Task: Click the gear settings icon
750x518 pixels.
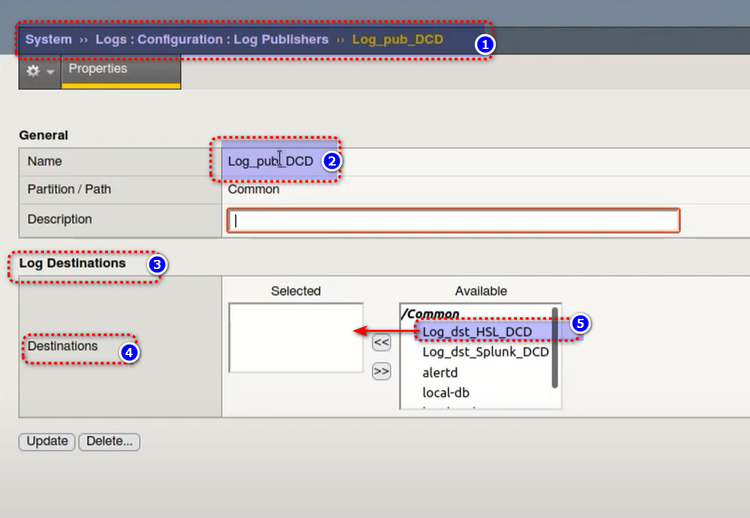Action: tap(33, 72)
